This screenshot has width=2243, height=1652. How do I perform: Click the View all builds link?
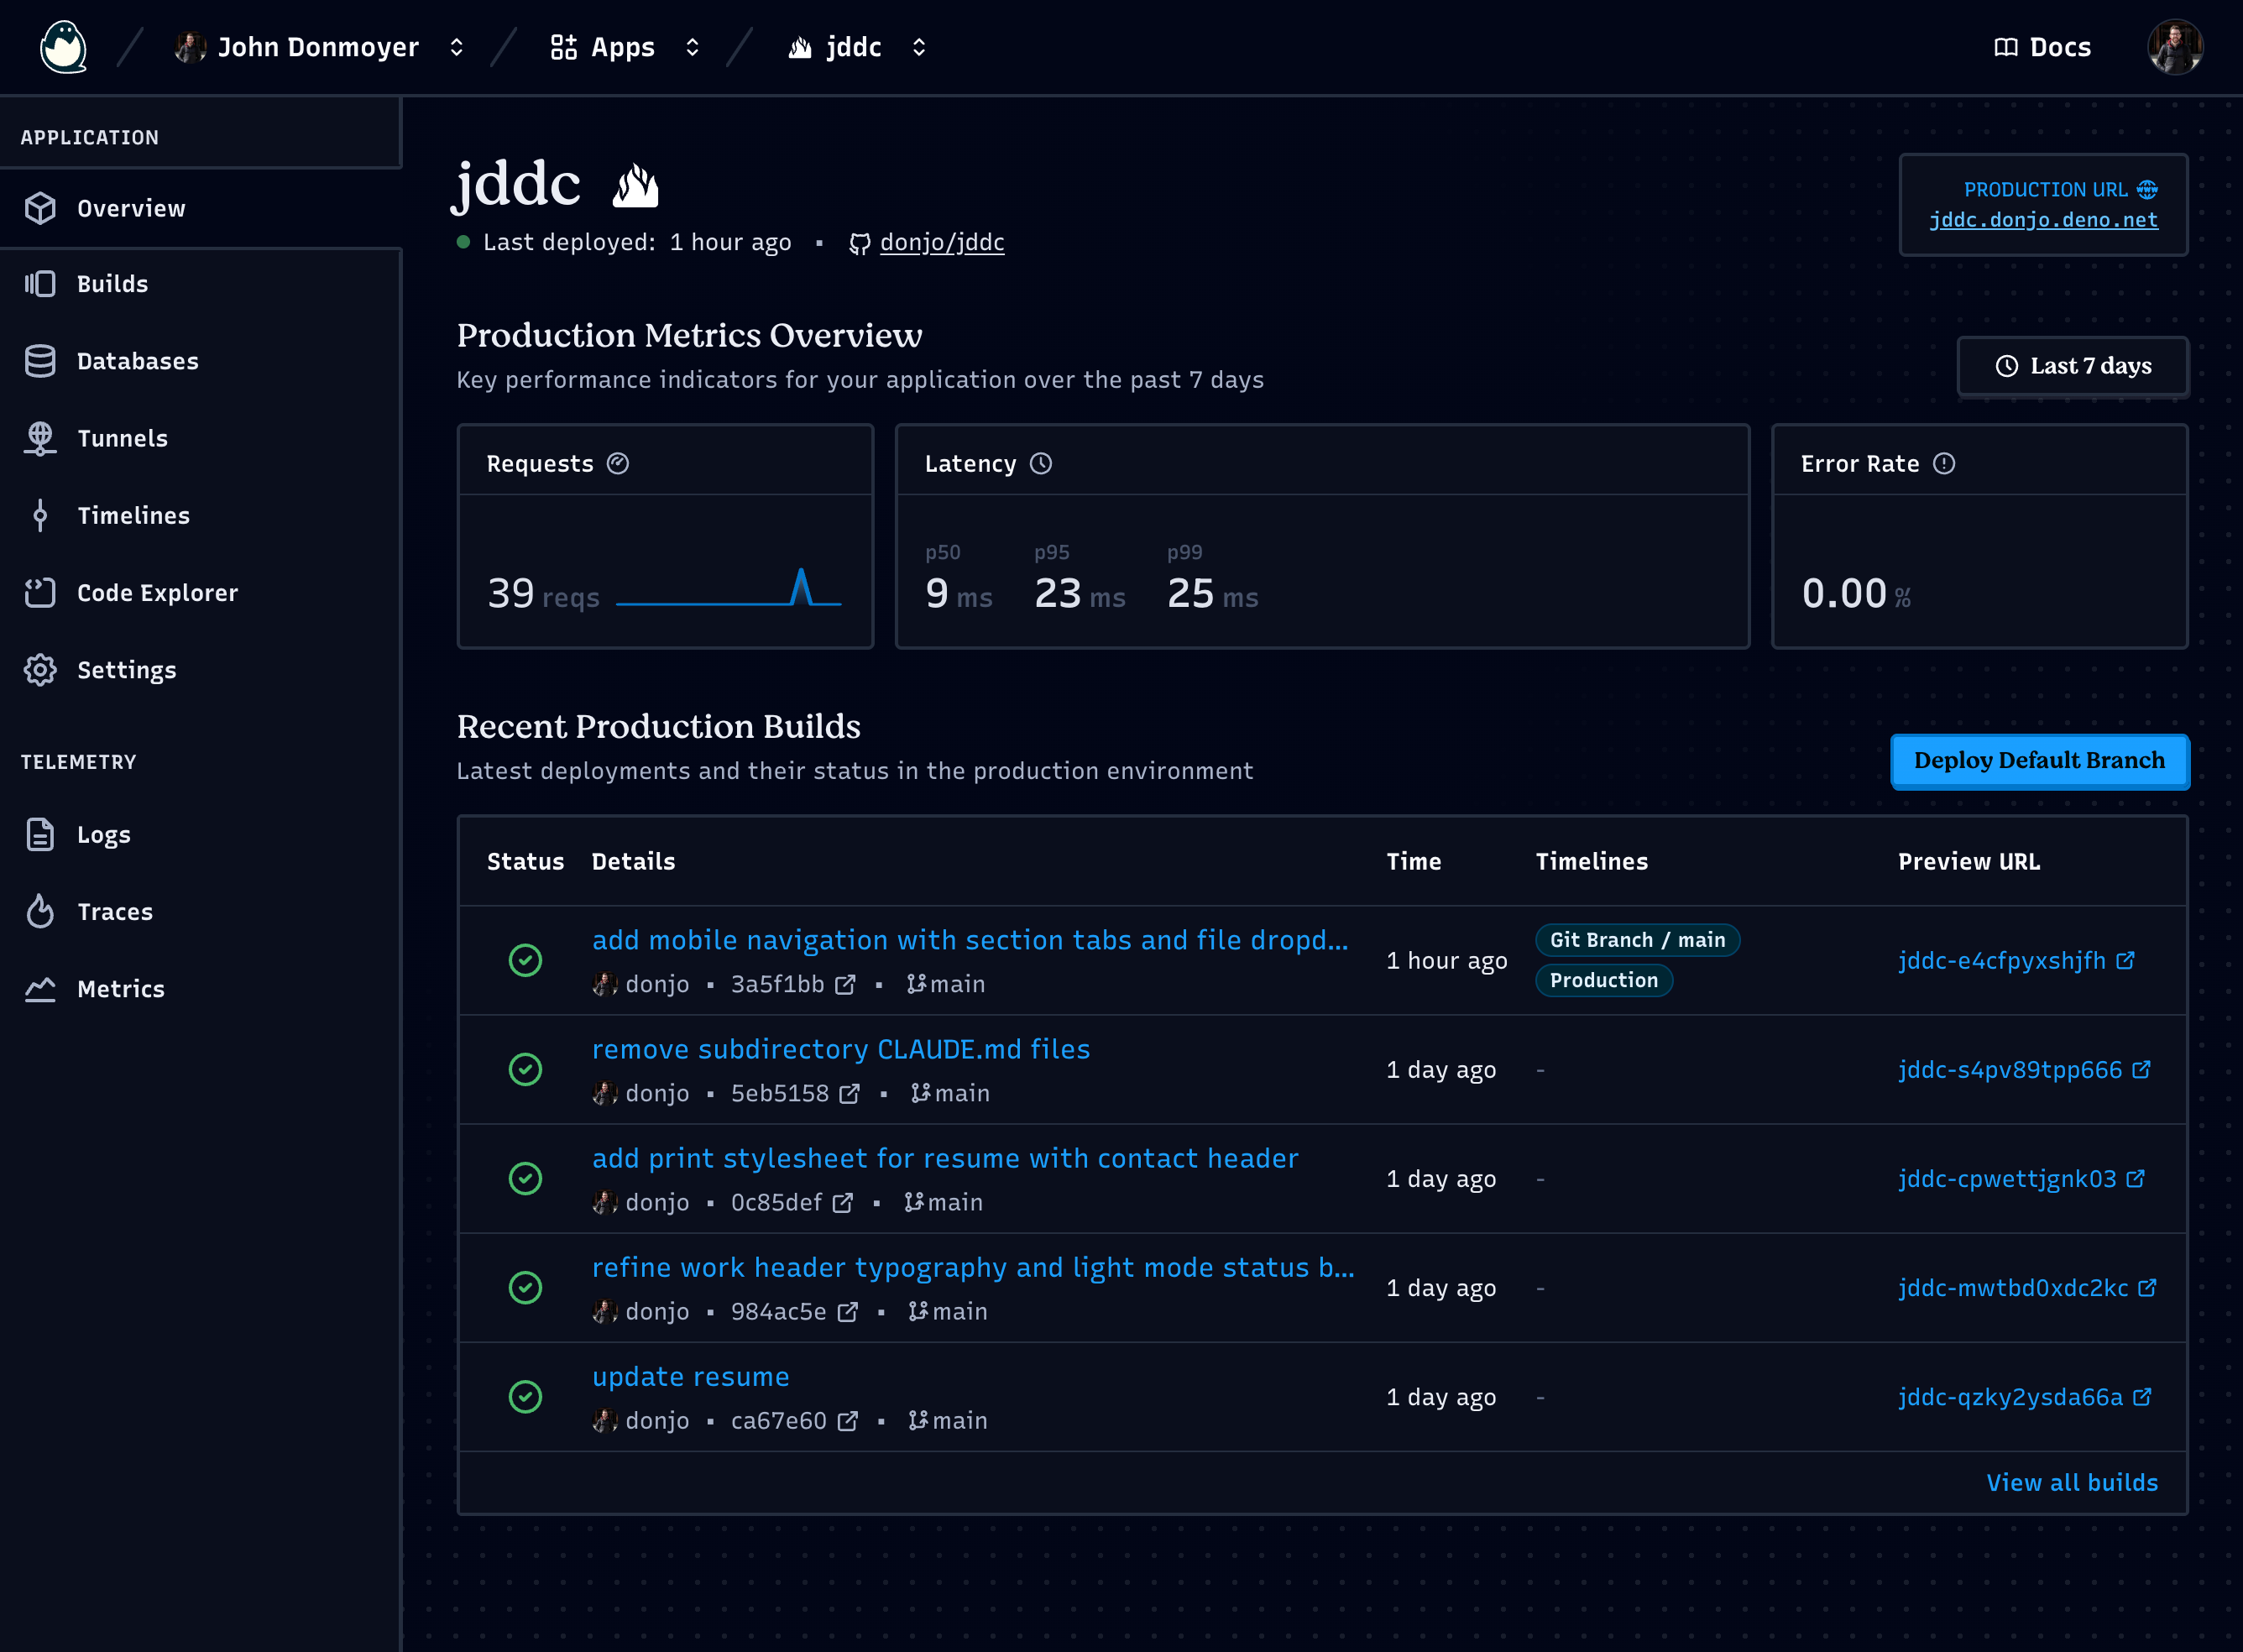tap(2072, 1482)
